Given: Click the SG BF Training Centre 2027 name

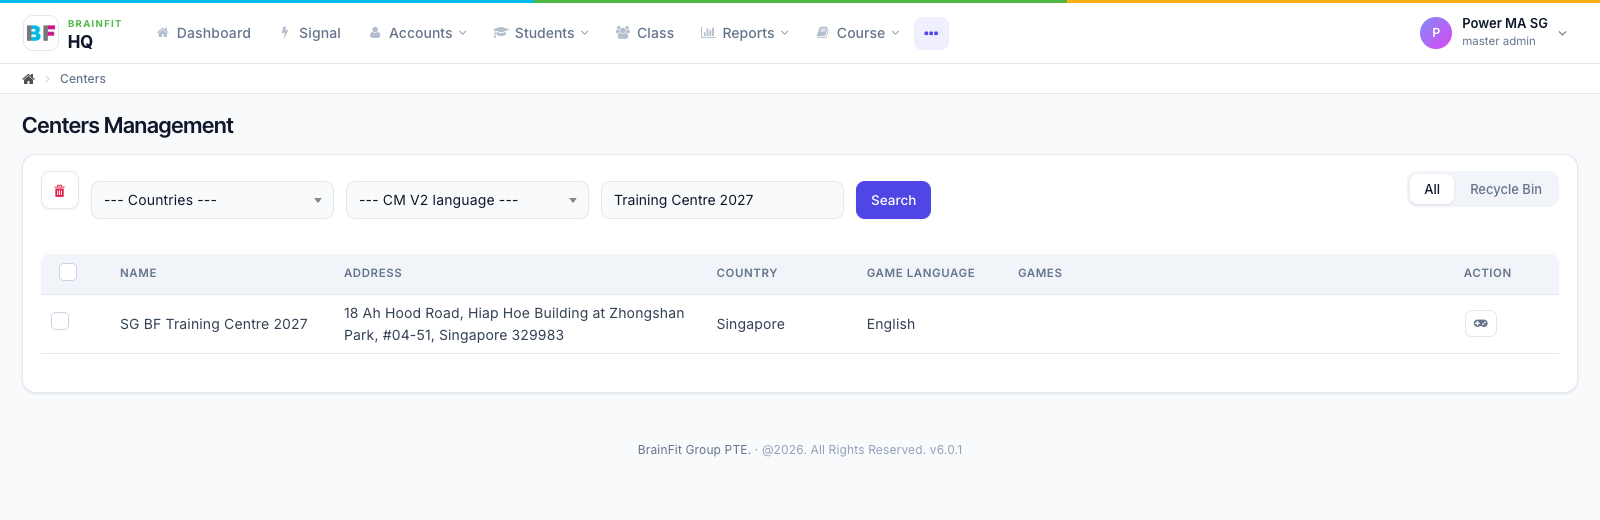Looking at the screenshot, I should pyautogui.click(x=214, y=324).
